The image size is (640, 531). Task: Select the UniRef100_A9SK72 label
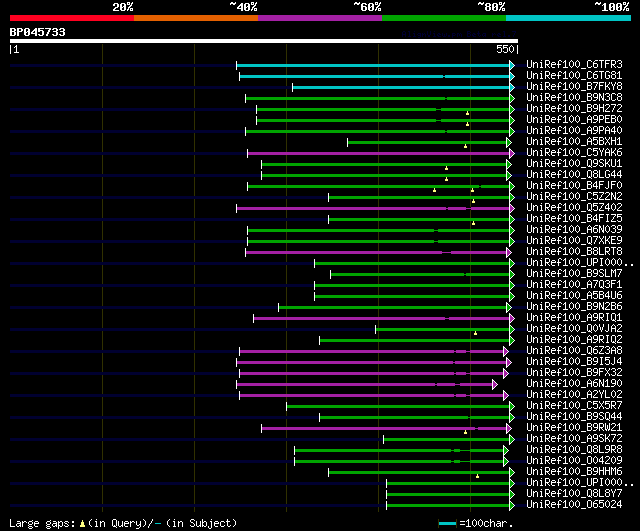[574, 439]
